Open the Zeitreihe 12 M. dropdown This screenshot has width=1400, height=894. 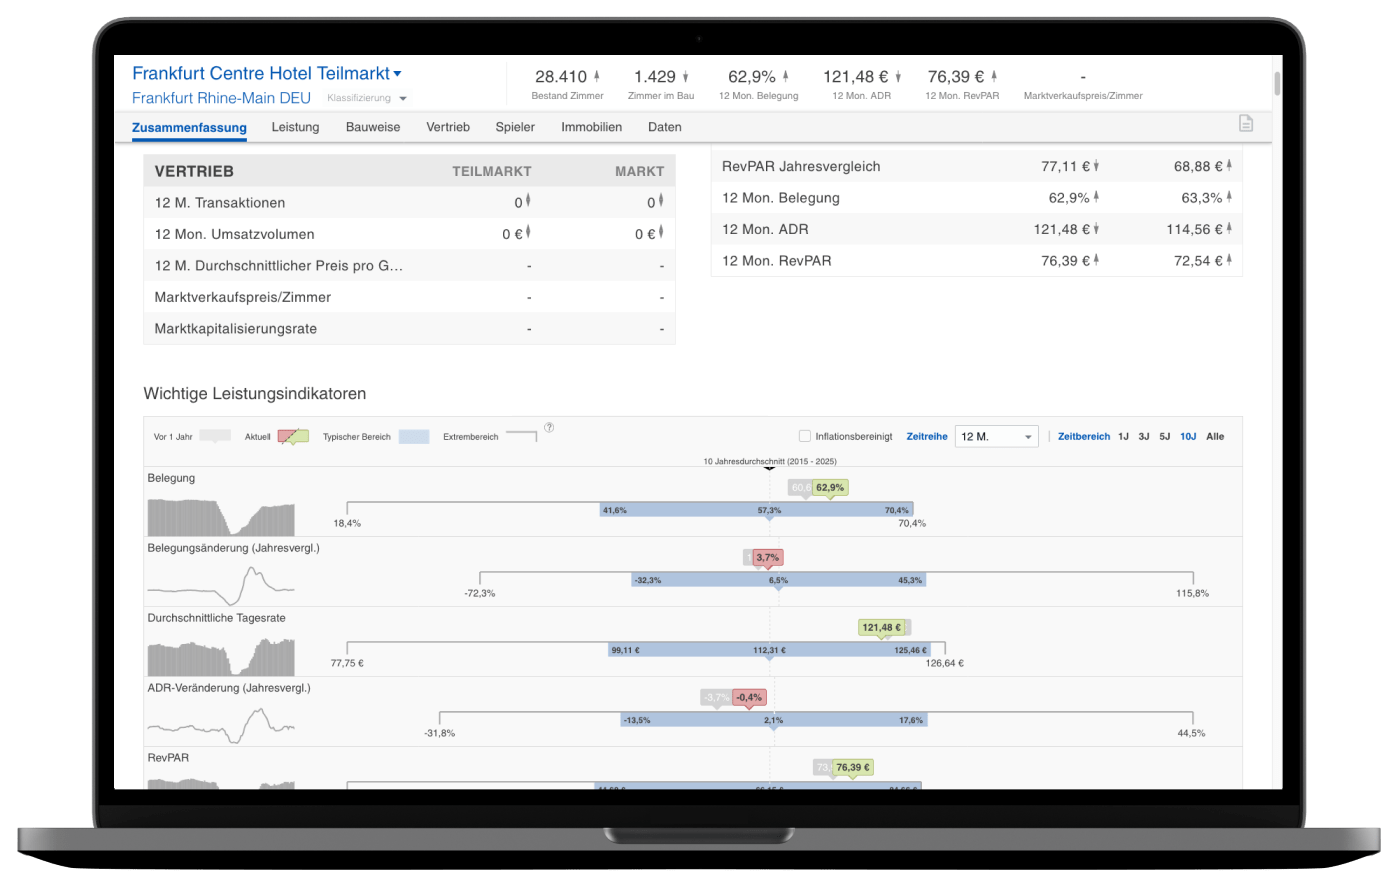998,437
